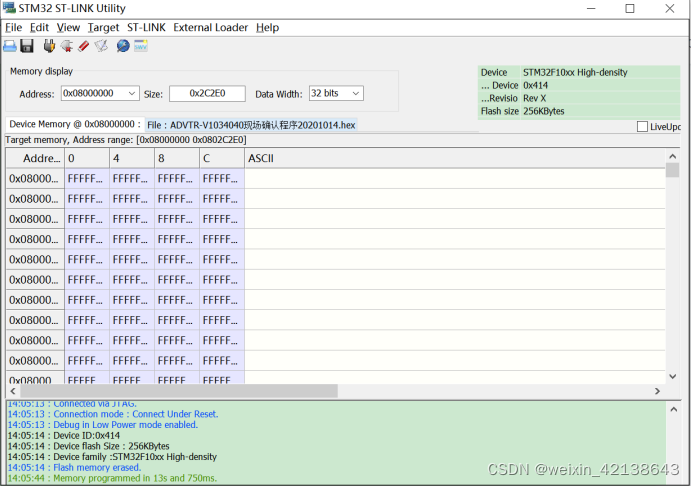This screenshot has width=694, height=486.
Task: Toggle the LiveUpdate checkbox
Action: 642,127
